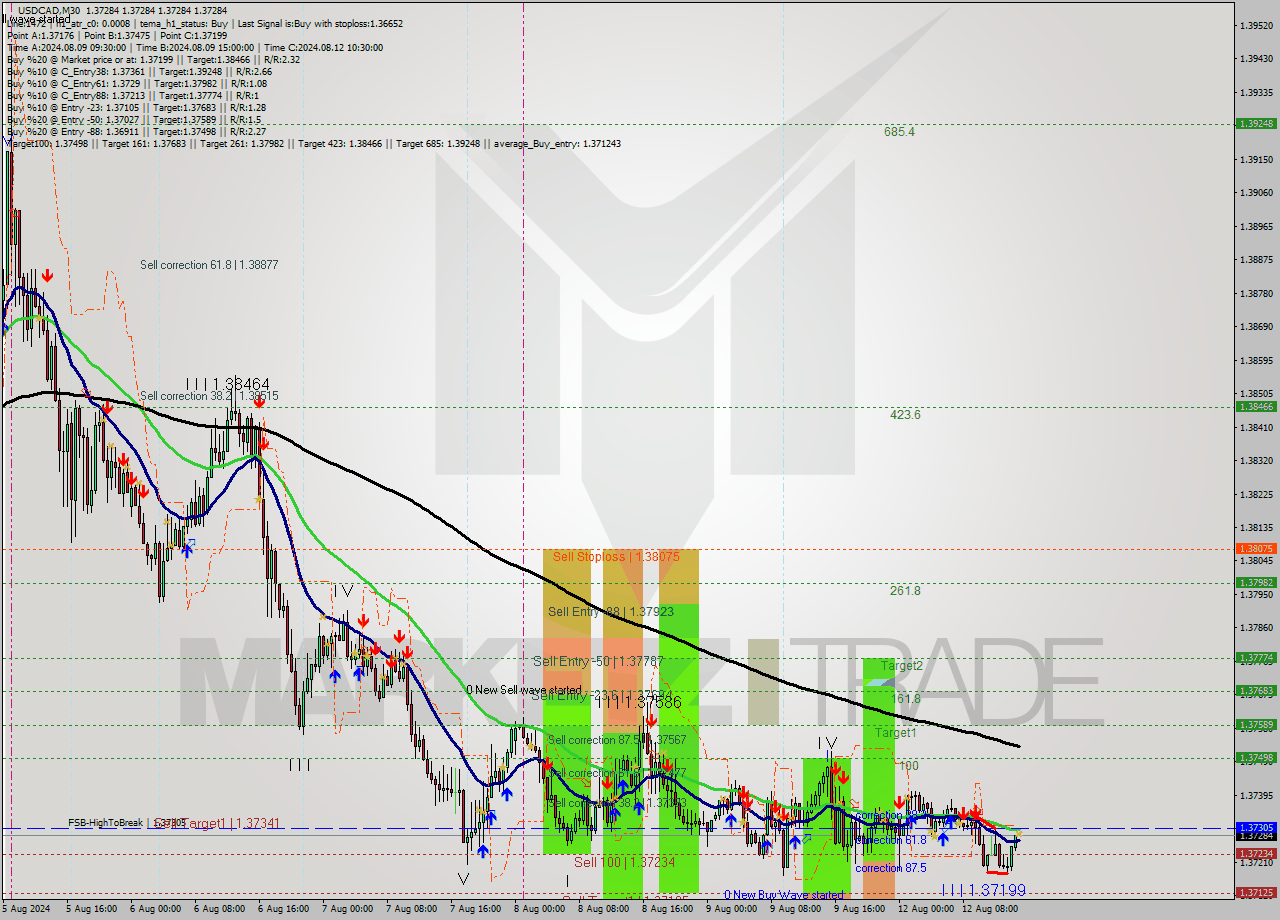Click the Target1 label on the green zone
Screen dimensions: 1280x920
[x=896, y=733]
